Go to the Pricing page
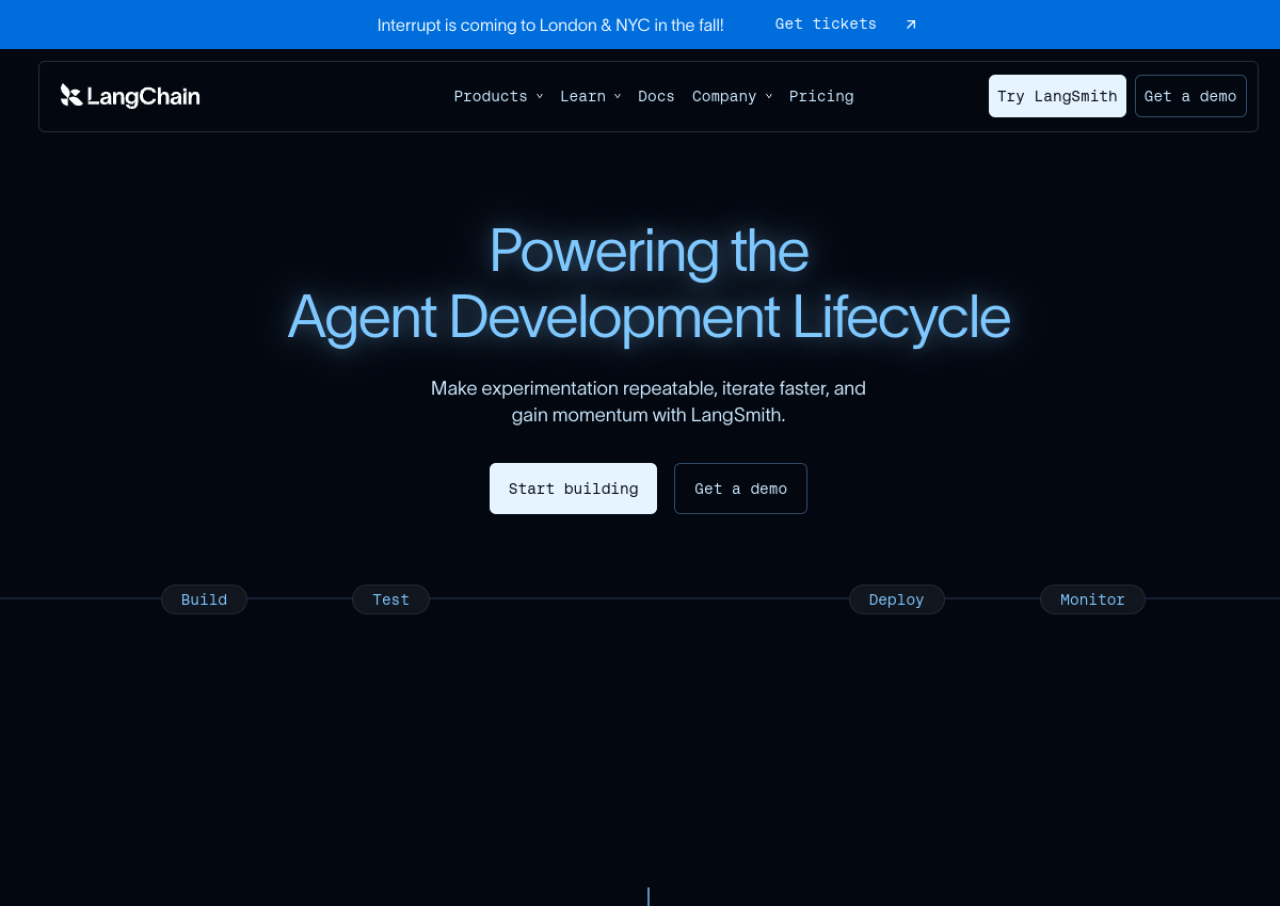The image size is (1280, 906). (821, 96)
